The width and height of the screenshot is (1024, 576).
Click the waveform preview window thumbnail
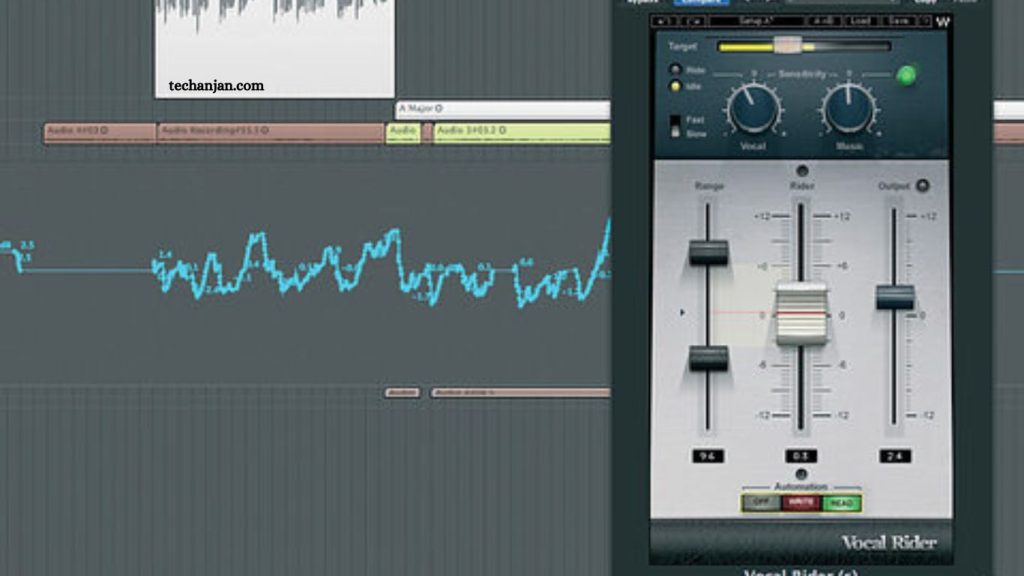(275, 49)
